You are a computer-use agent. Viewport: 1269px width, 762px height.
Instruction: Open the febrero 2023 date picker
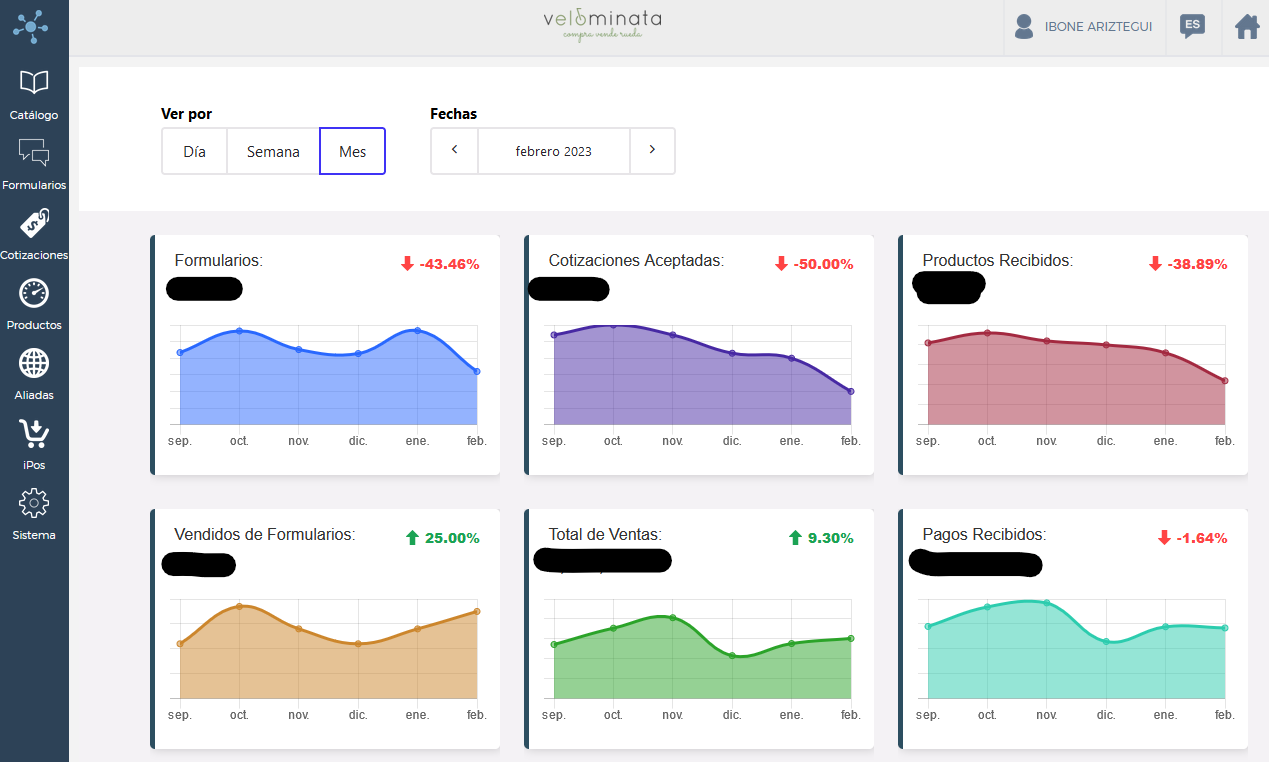tap(553, 152)
